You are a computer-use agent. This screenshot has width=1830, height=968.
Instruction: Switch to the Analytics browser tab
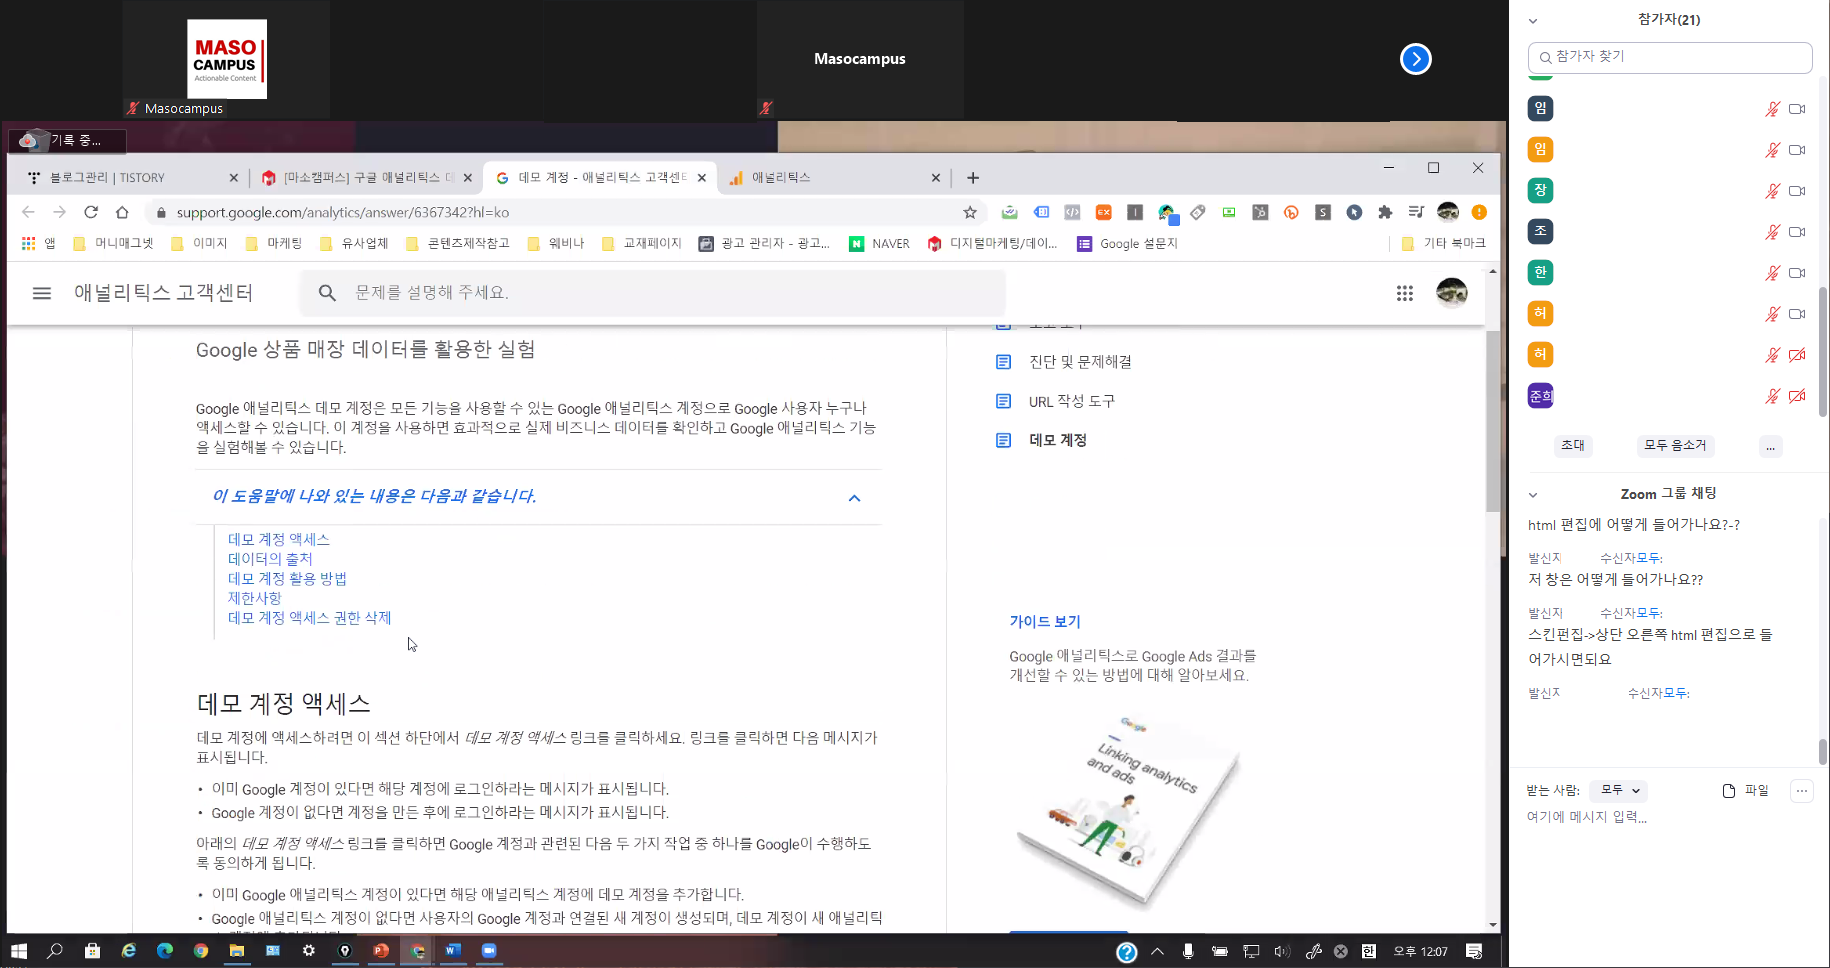pyautogui.click(x=830, y=178)
